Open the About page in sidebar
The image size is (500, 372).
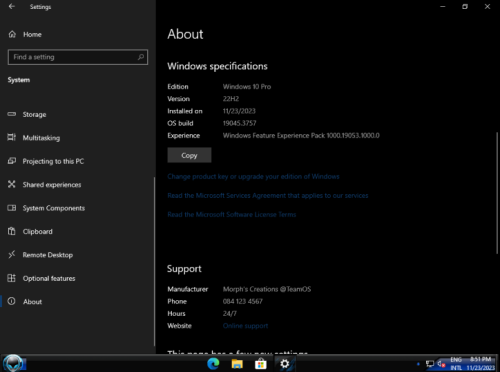click(x=32, y=302)
